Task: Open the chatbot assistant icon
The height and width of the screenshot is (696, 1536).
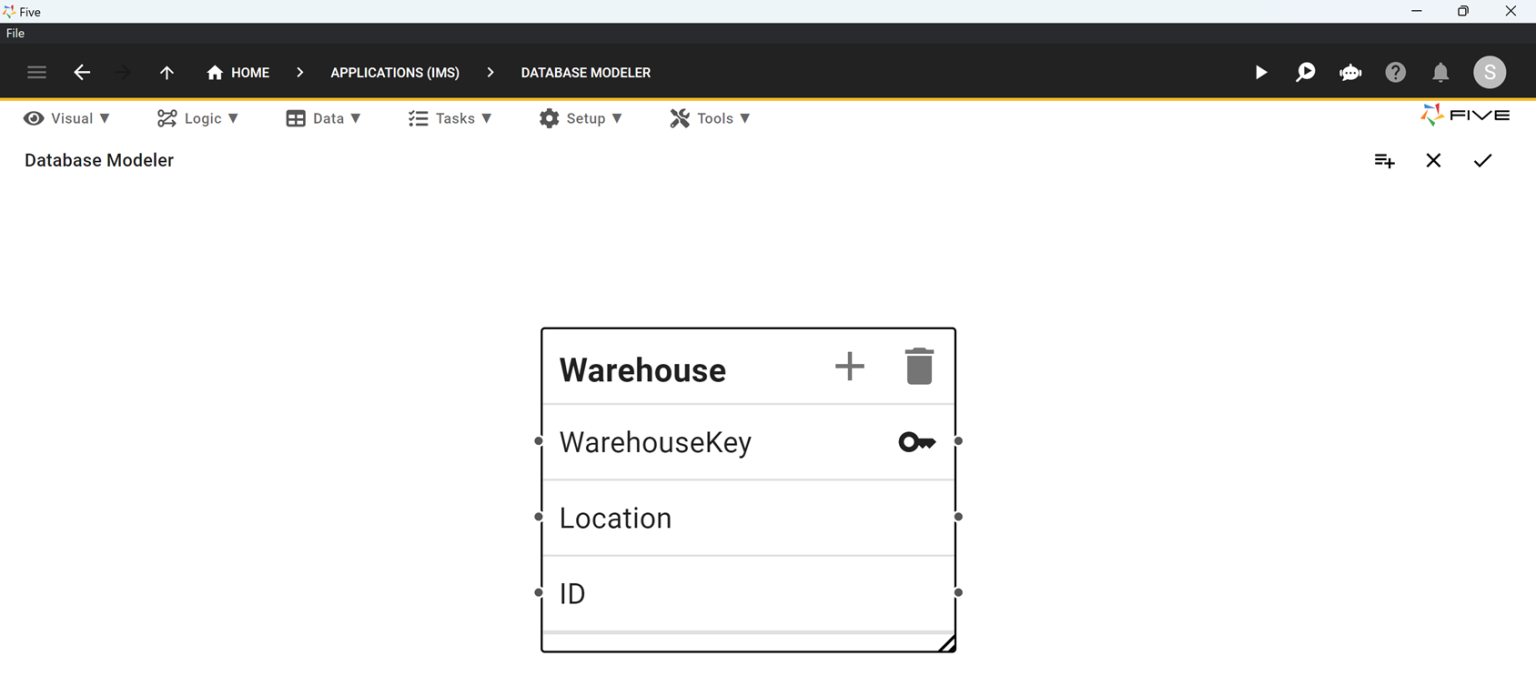Action: 1350,72
